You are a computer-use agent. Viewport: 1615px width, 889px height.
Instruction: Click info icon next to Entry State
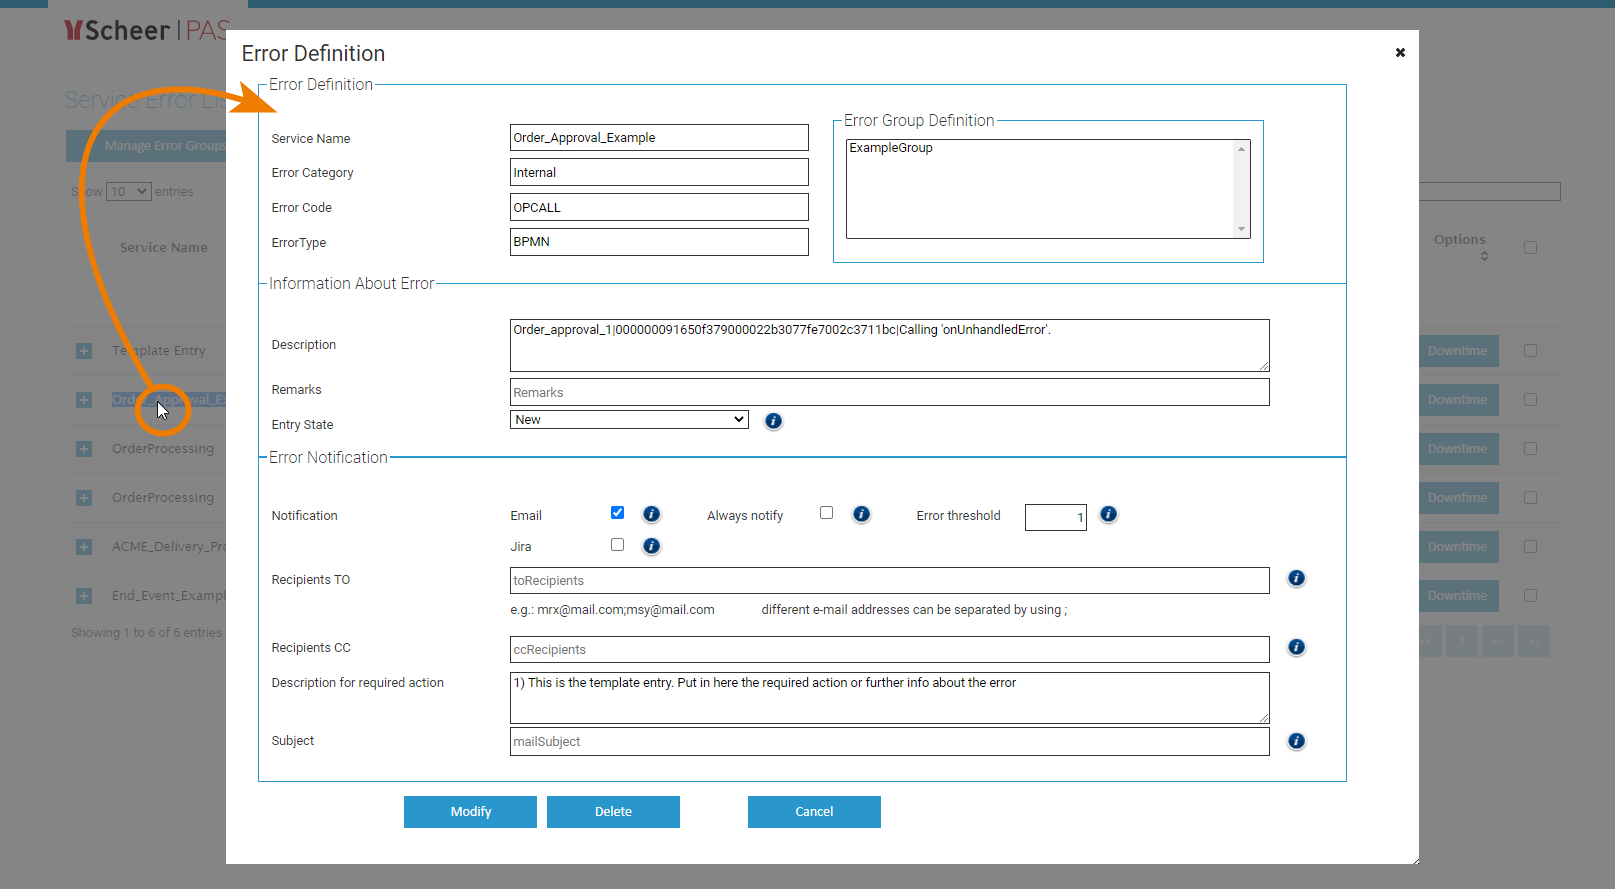(x=773, y=421)
